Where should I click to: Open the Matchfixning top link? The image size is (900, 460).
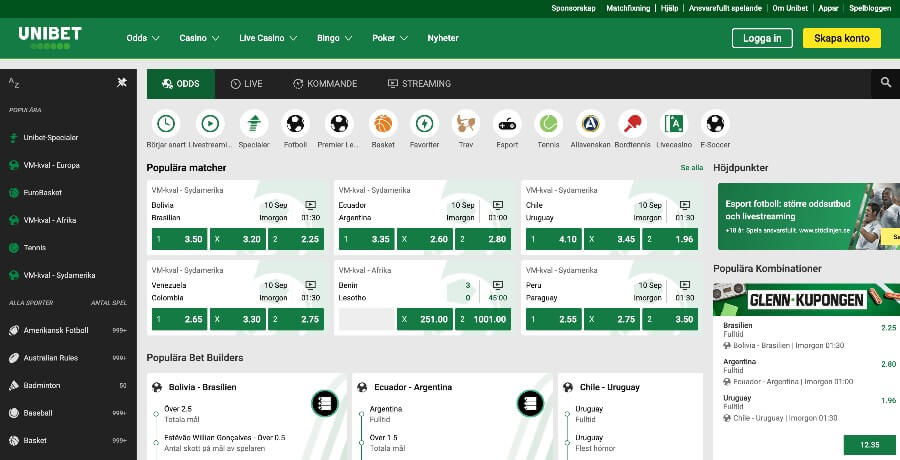coord(628,8)
